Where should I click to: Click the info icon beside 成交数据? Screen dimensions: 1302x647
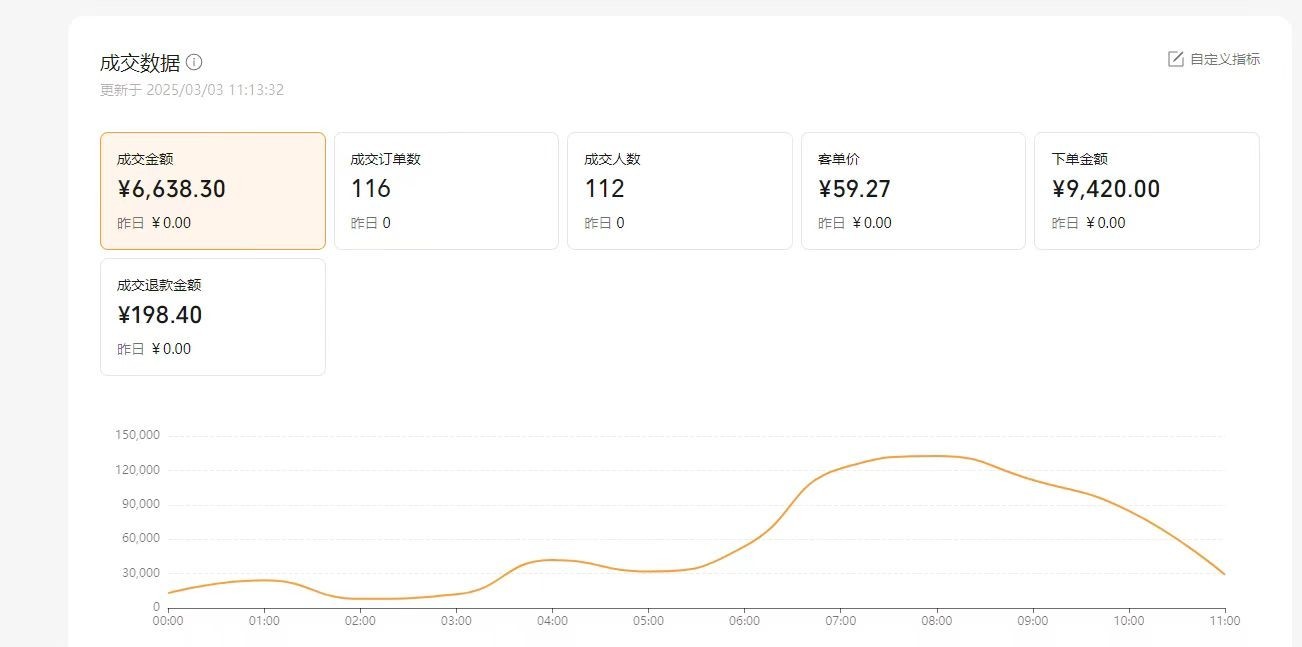[x=194, y=62]
